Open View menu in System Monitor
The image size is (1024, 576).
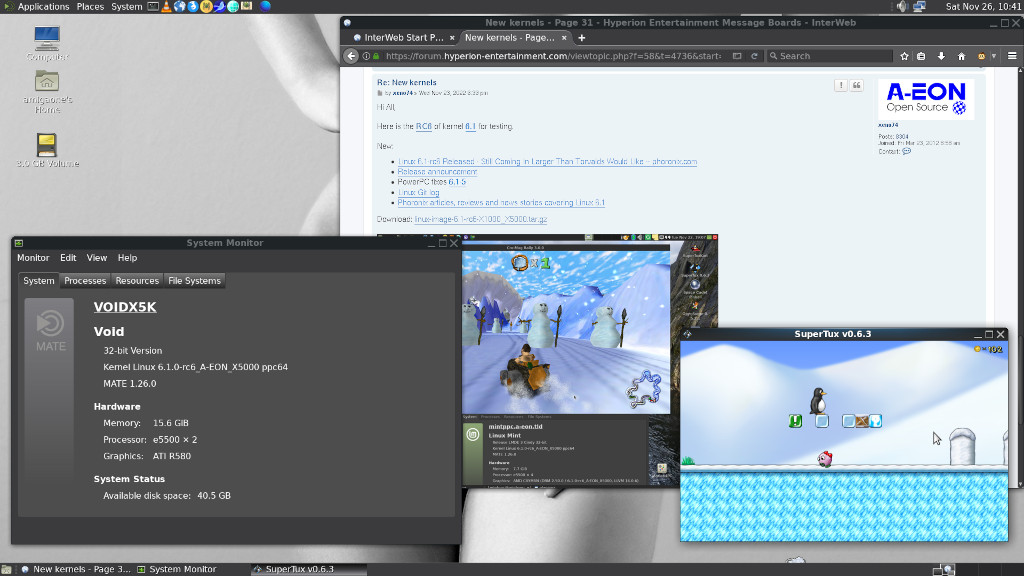pyautogui.click(x=97, y=258)
